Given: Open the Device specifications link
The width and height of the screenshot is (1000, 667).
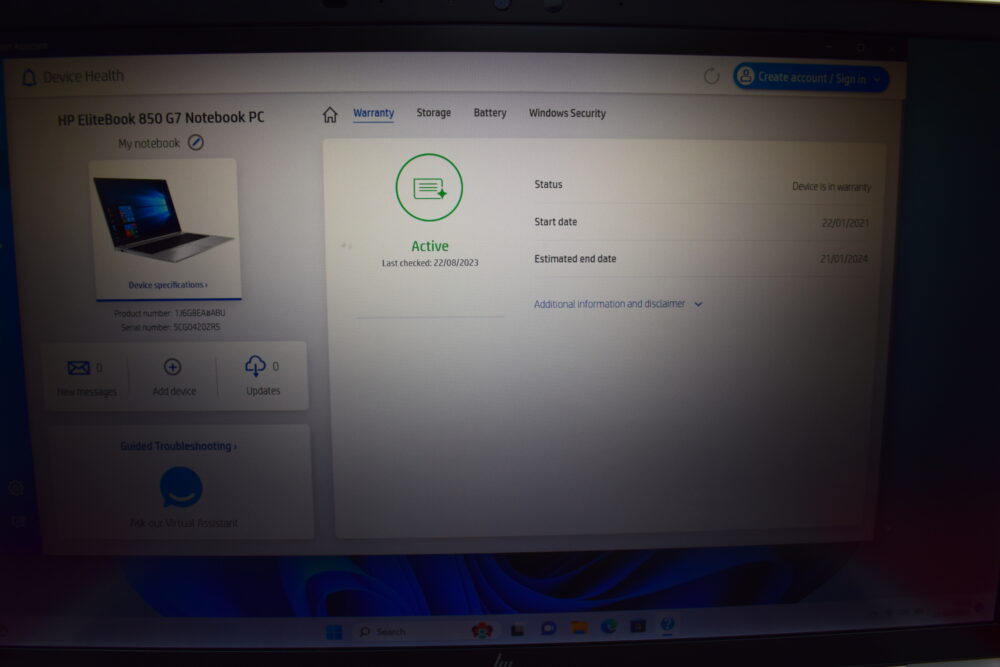Looking at the screenshot, I should pyautogui.click(x=168, y=285).
